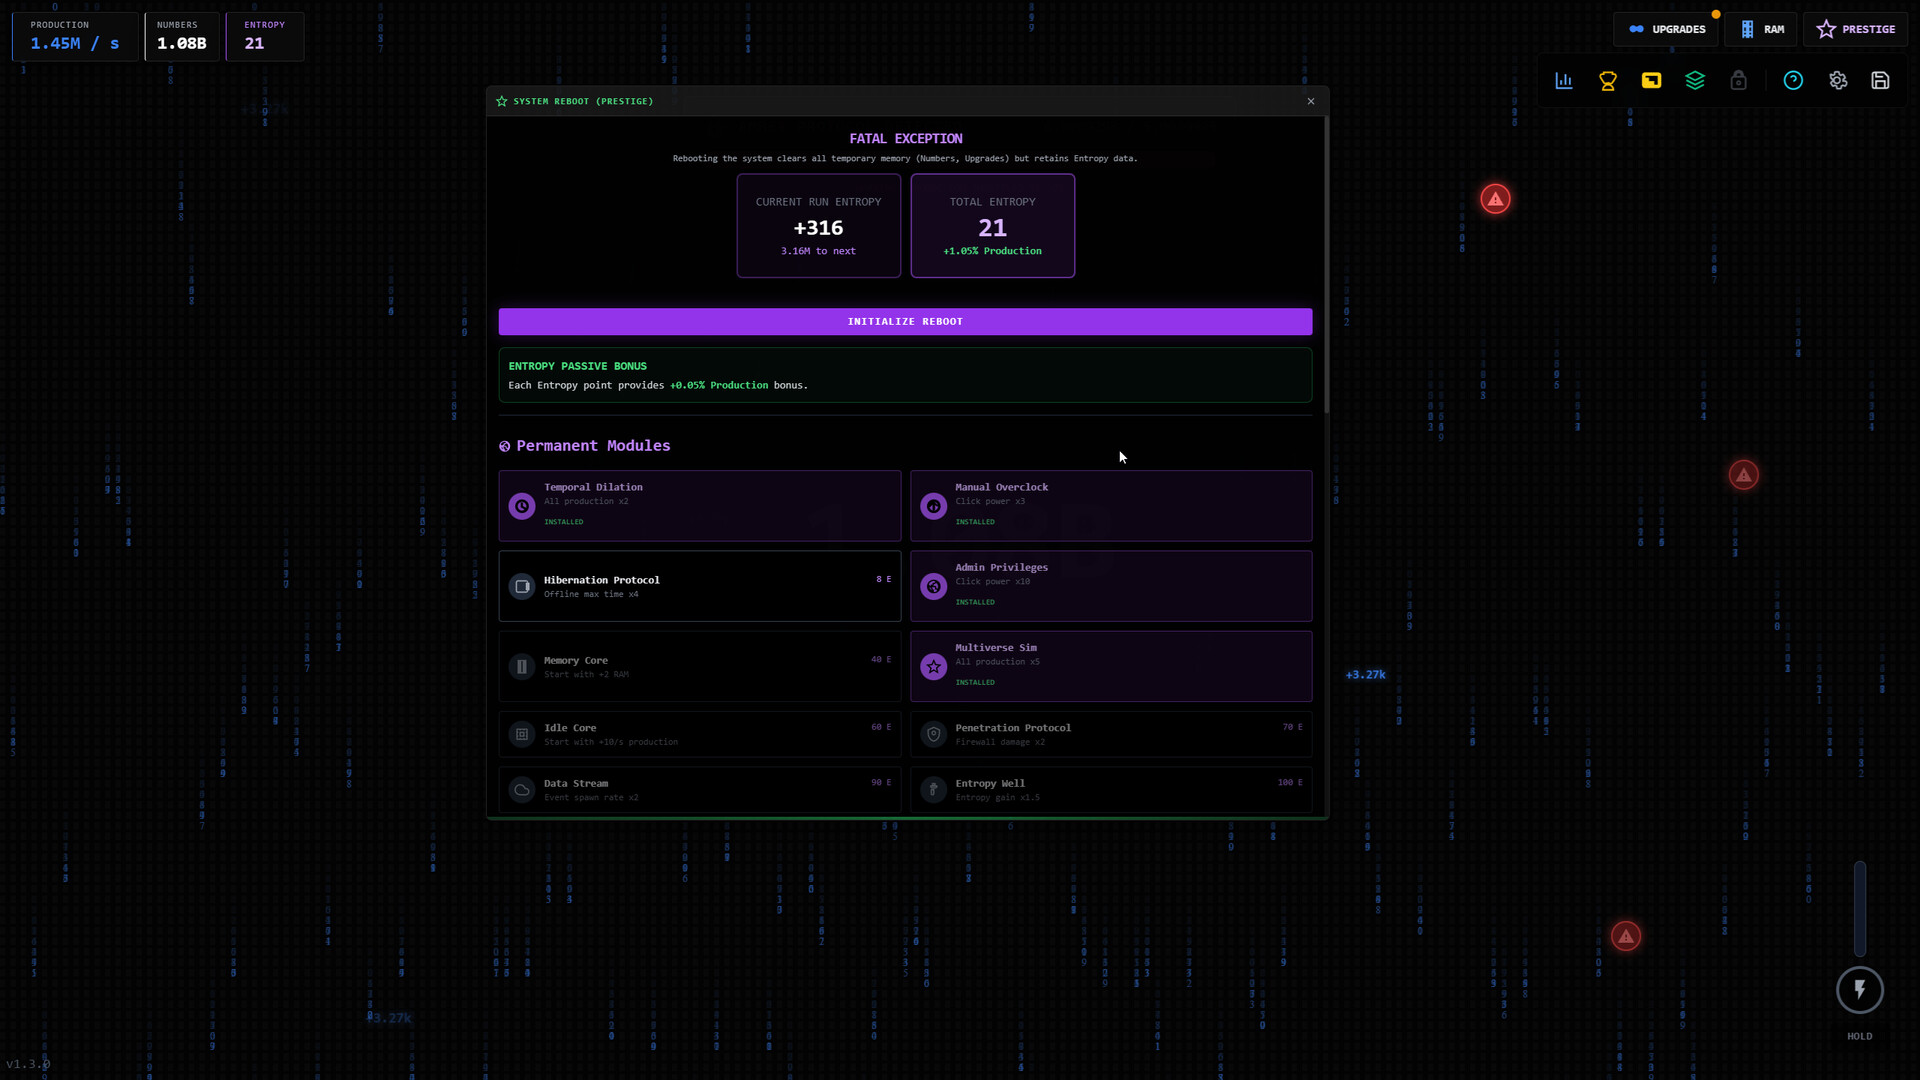This screenshot has height=1080, width=1920.
Task: Open the UPGRADES panel
Action: tap(1667, 29)
